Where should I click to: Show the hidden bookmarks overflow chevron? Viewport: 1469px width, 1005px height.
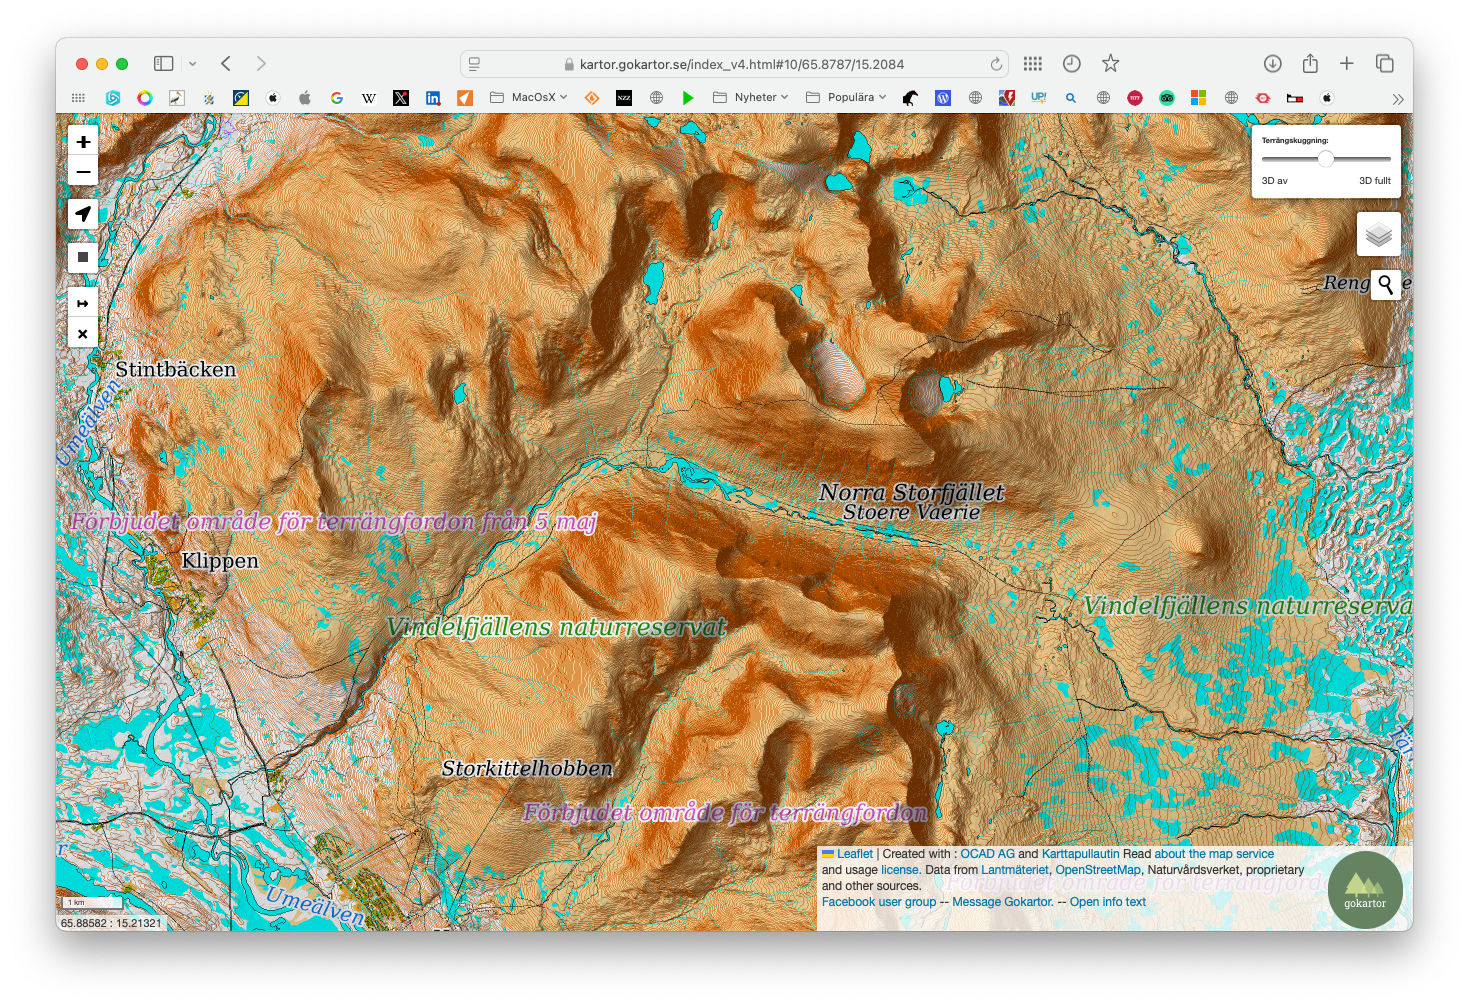click(x=1397, y=99)
